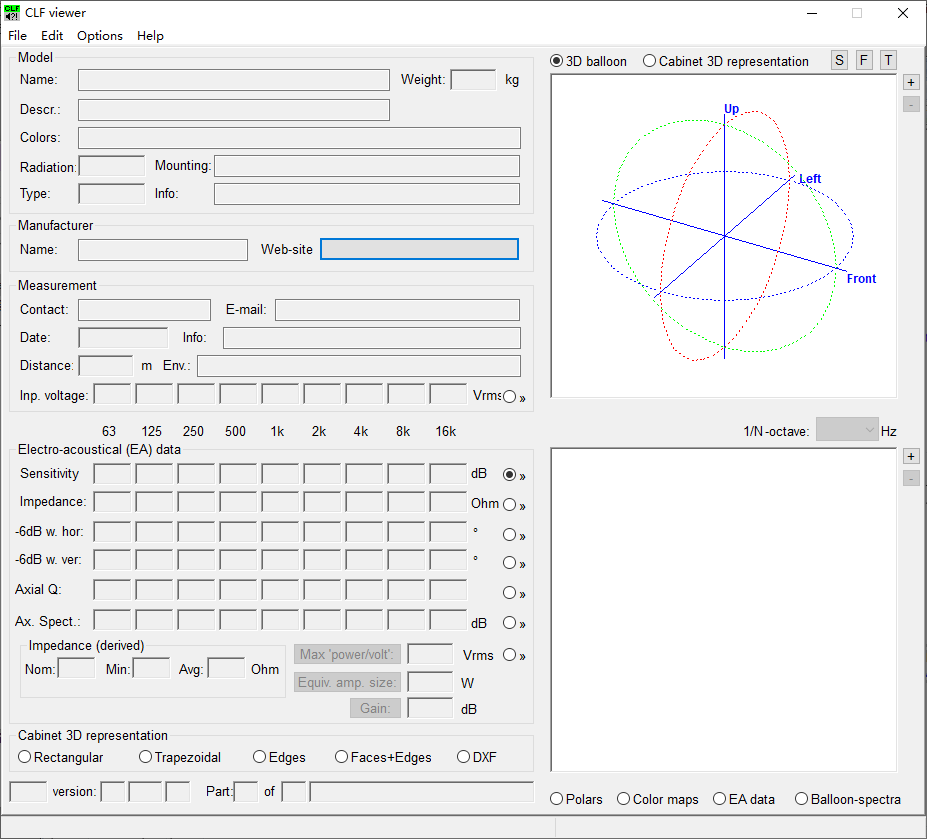The height and width of the screenshot is (839, 927).
Task: Click the Min impedance field
Action: click(151, 668)
